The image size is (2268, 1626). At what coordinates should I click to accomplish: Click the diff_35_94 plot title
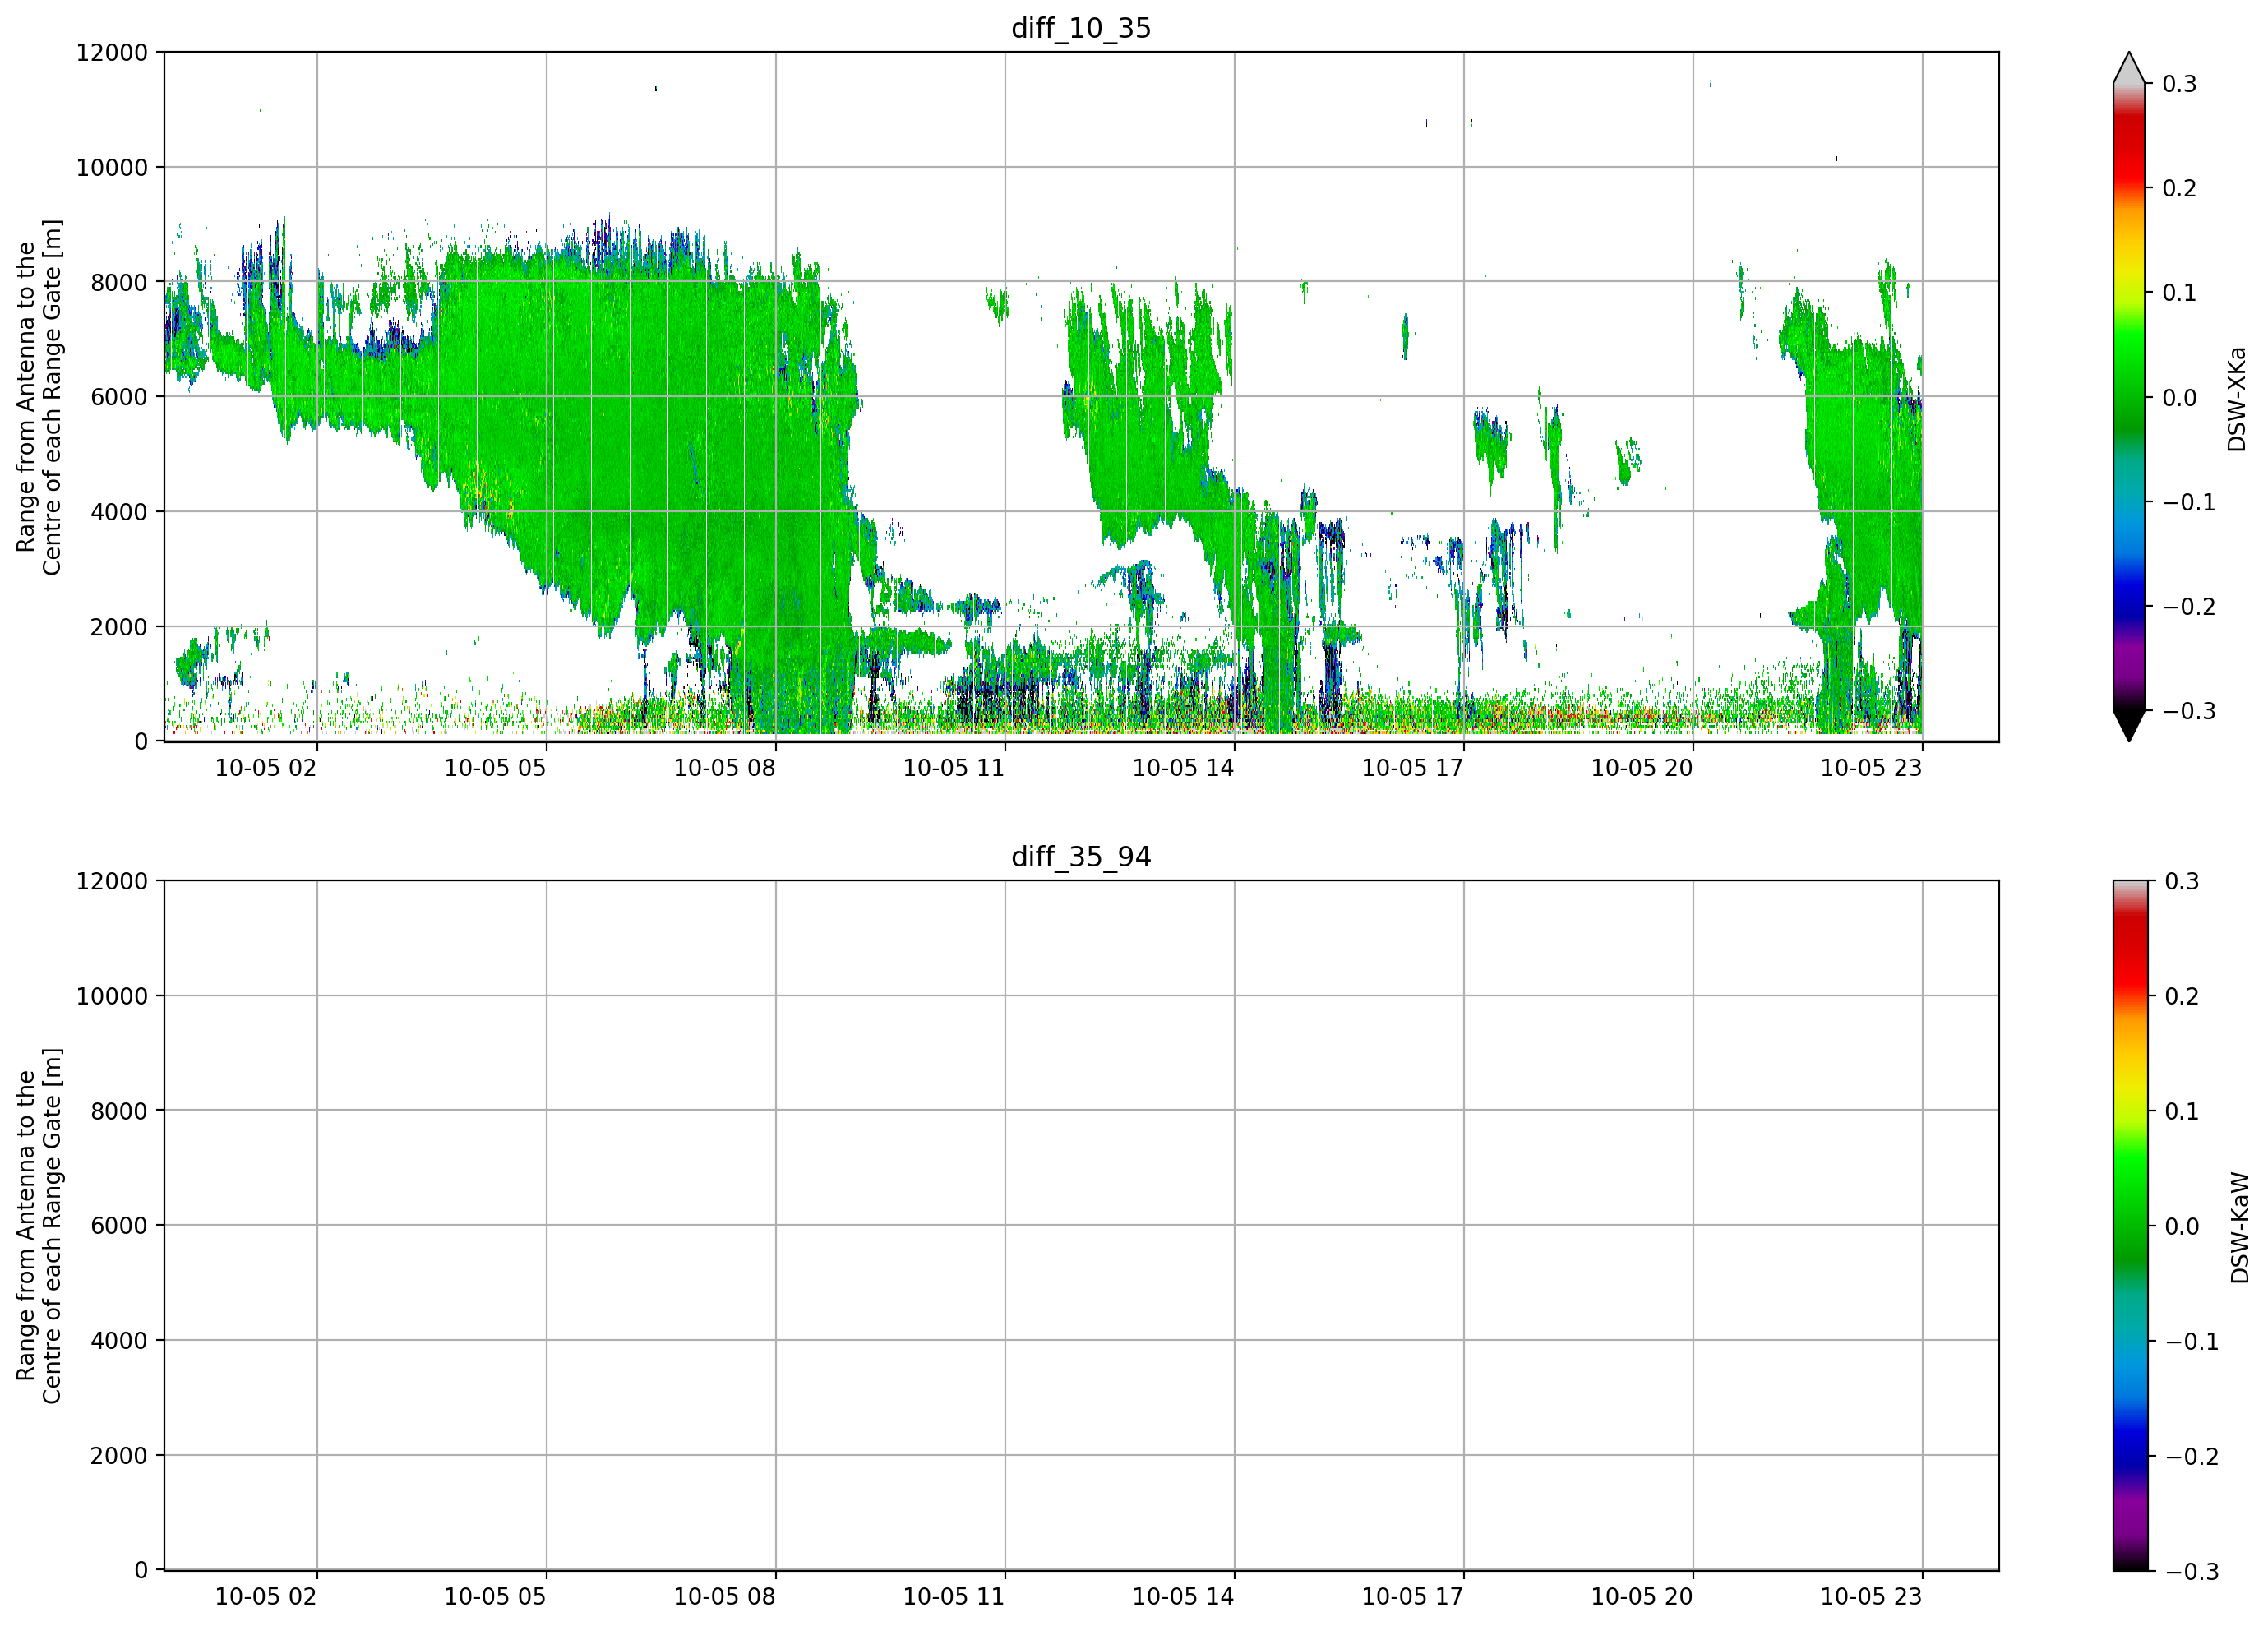pyautogui.click(x=1081, y=857)
